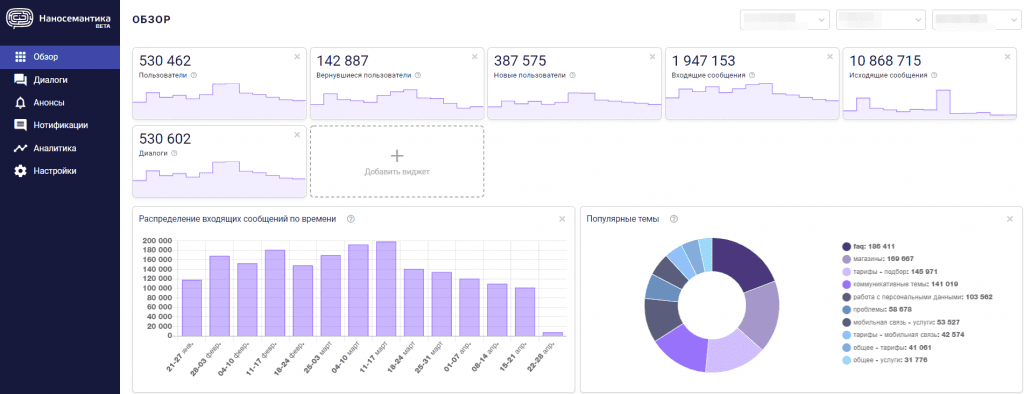Click the 530 462 users value
Screen dimensions: 1024x394
tap(165, 61)
